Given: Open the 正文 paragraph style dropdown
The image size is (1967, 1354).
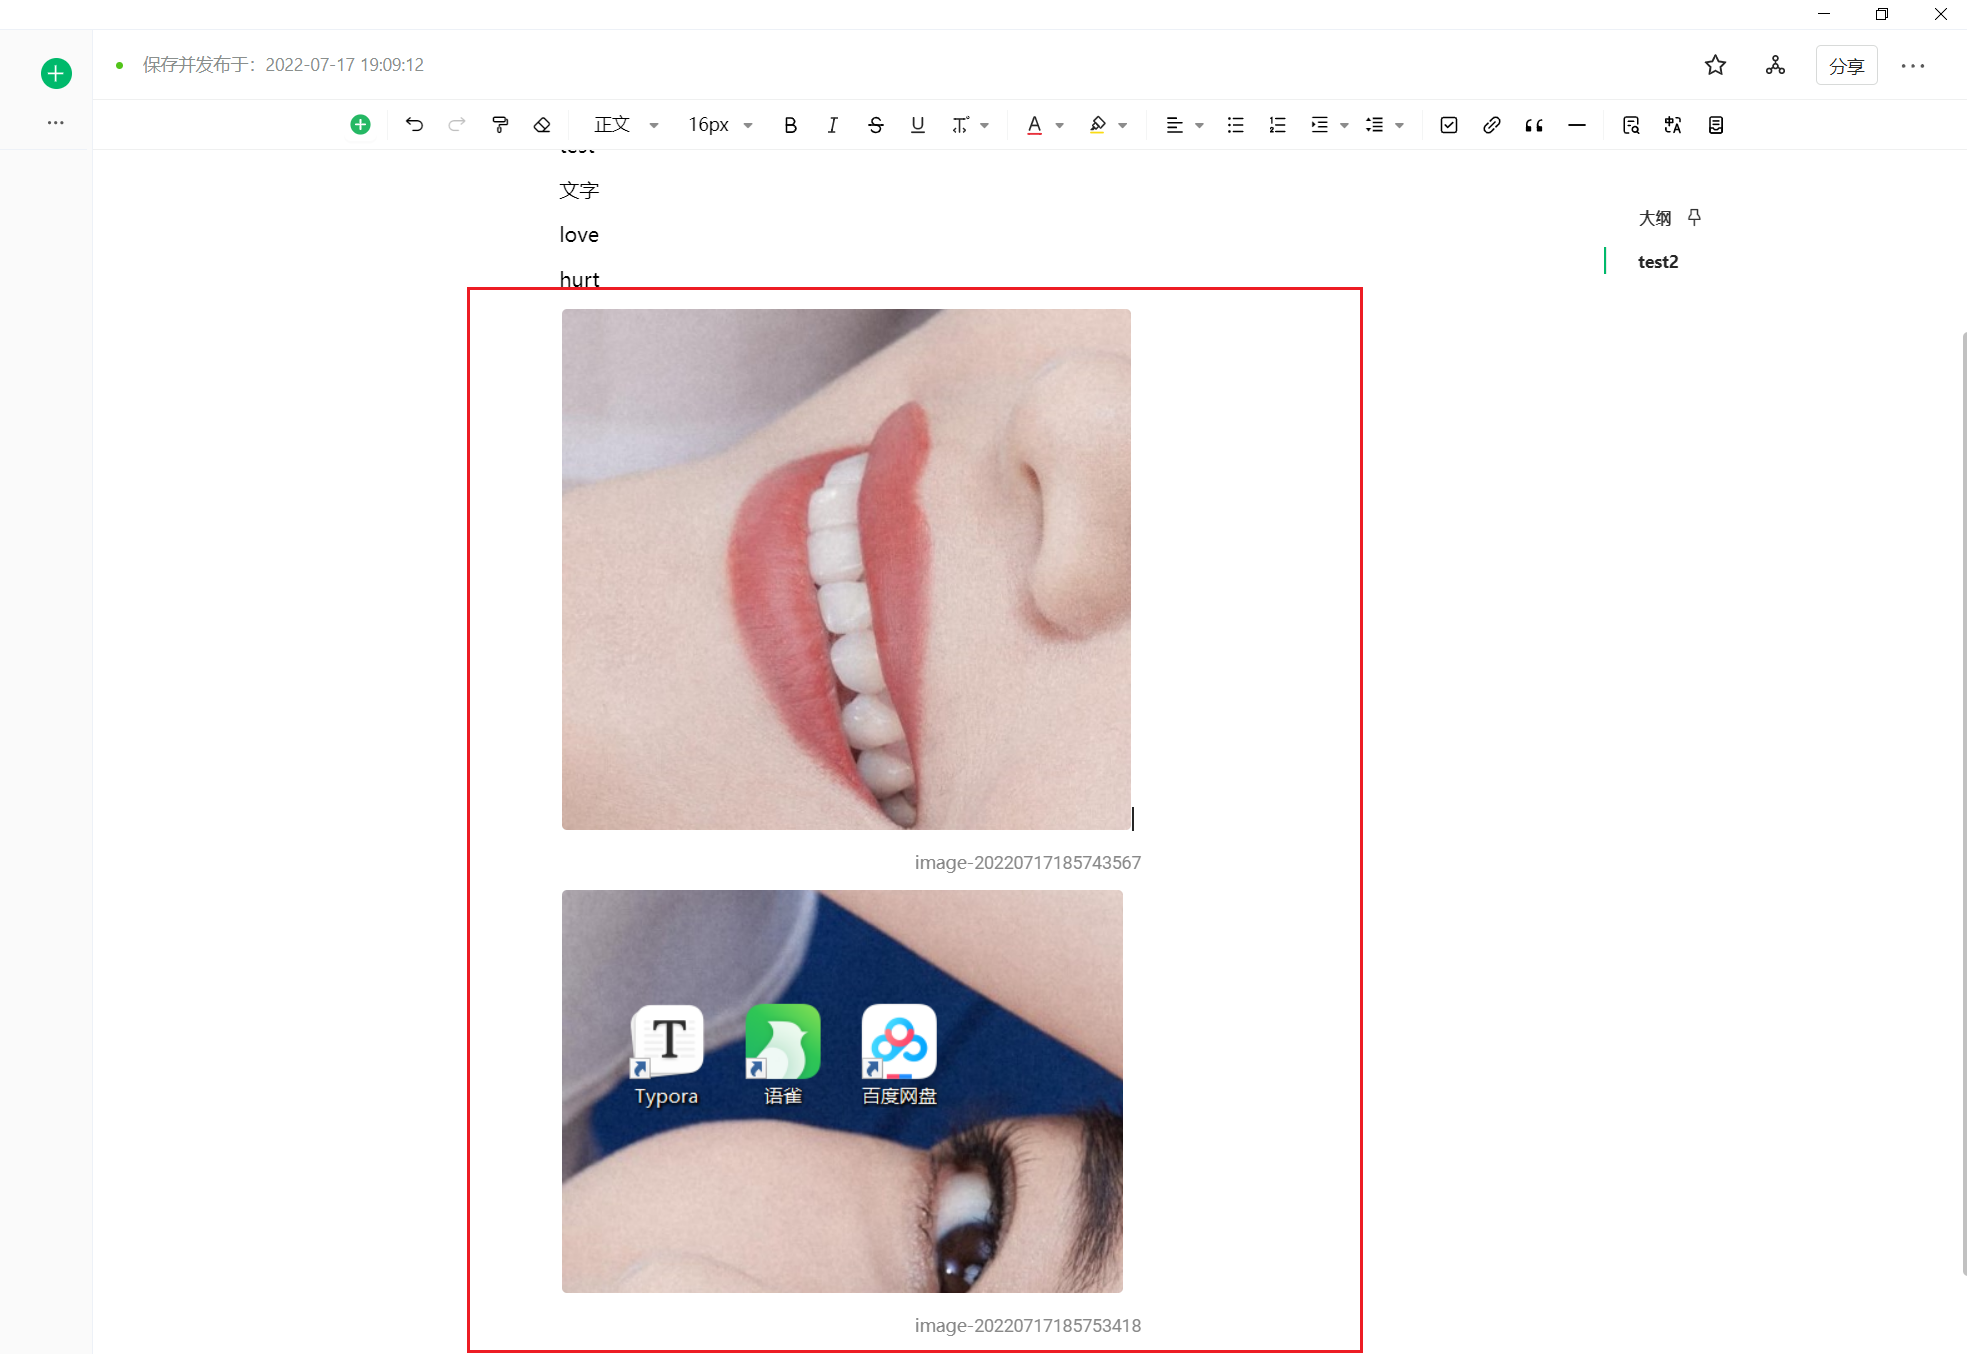Looking at the screenshot, I should [626, 125].
